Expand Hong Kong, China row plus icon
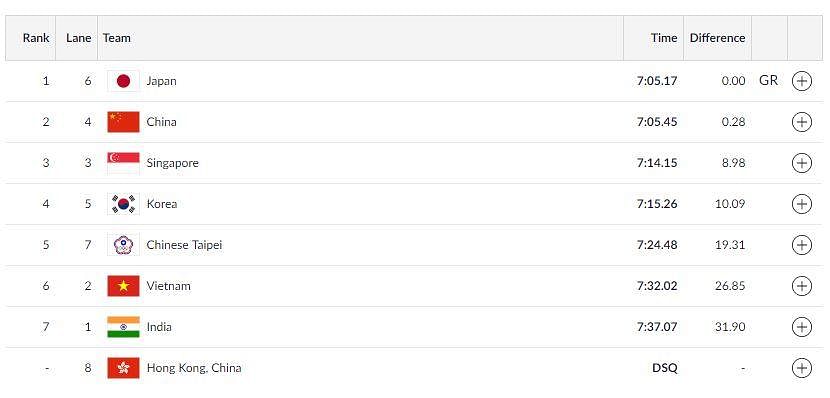The image size is (830, 398). point(801,368)
